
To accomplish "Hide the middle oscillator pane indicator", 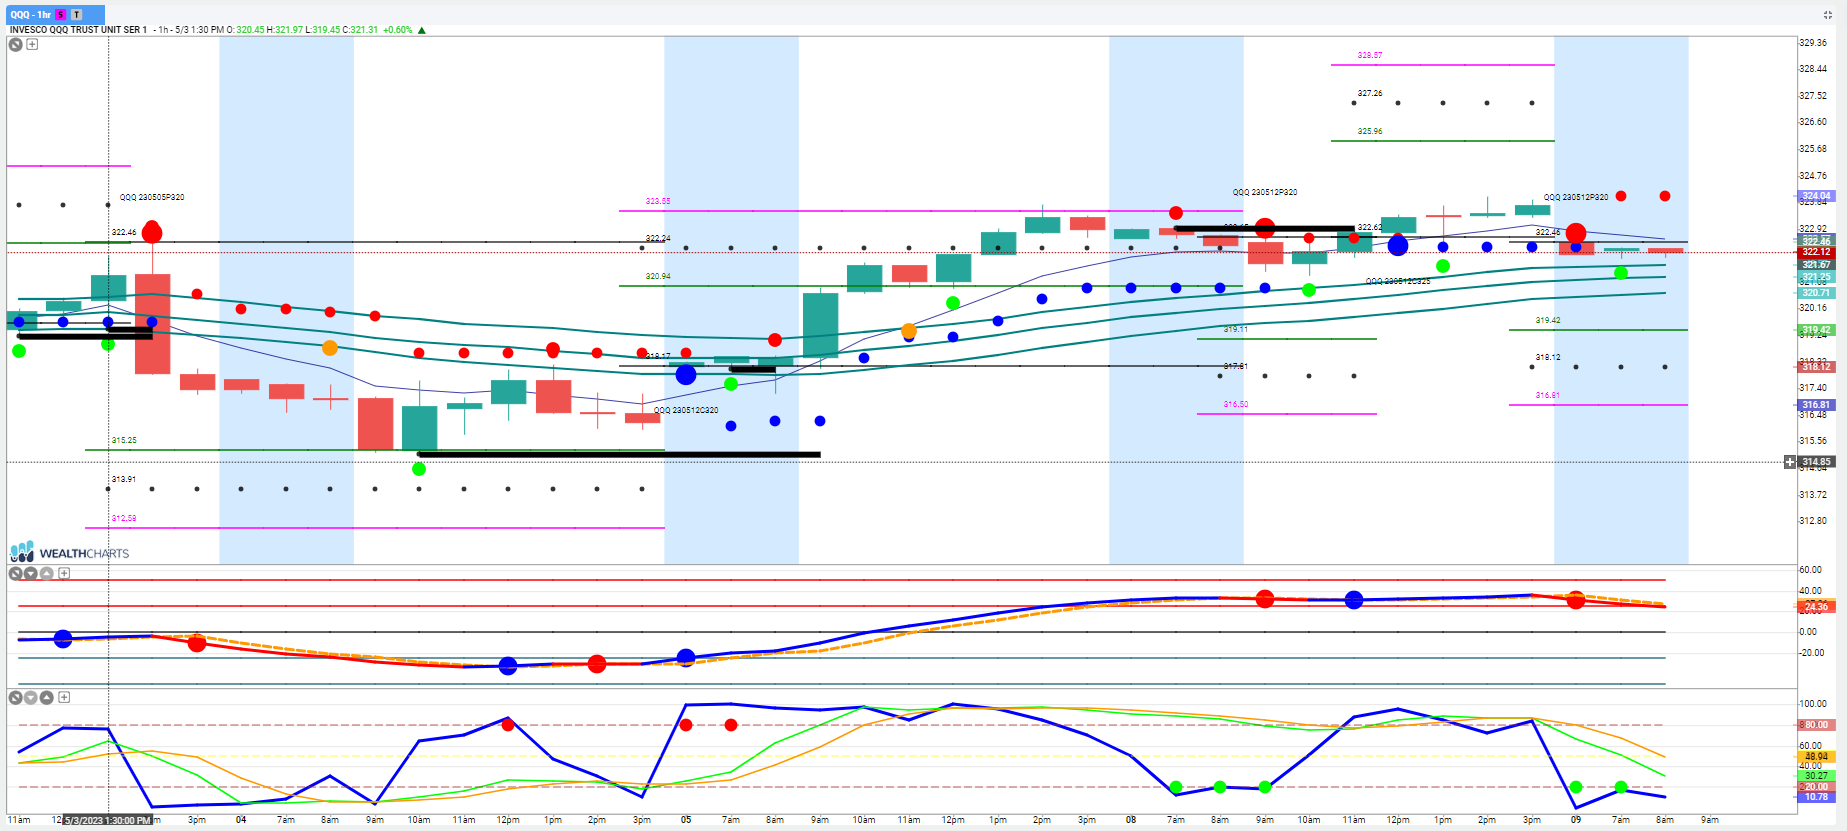I will (16, 573).
